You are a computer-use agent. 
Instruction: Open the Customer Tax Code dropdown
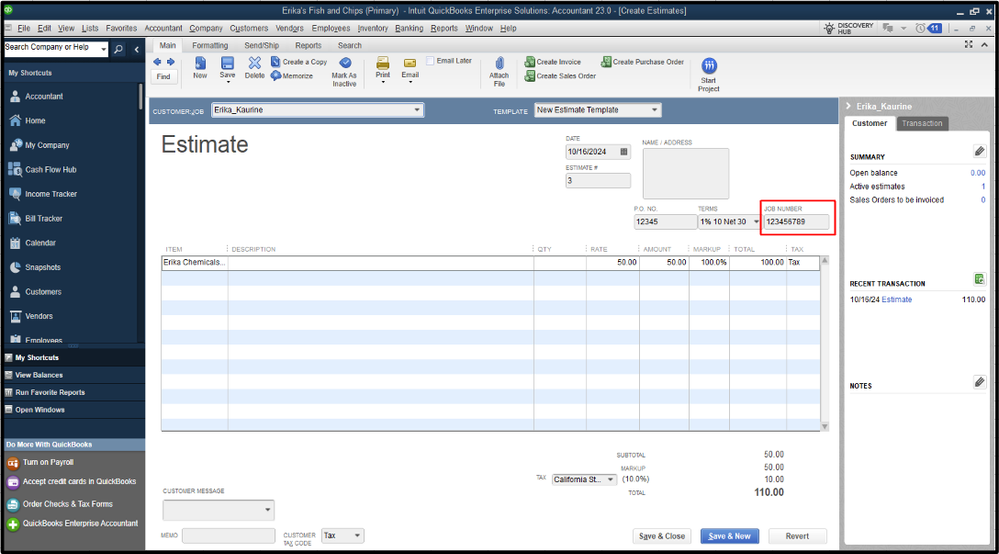357,536
